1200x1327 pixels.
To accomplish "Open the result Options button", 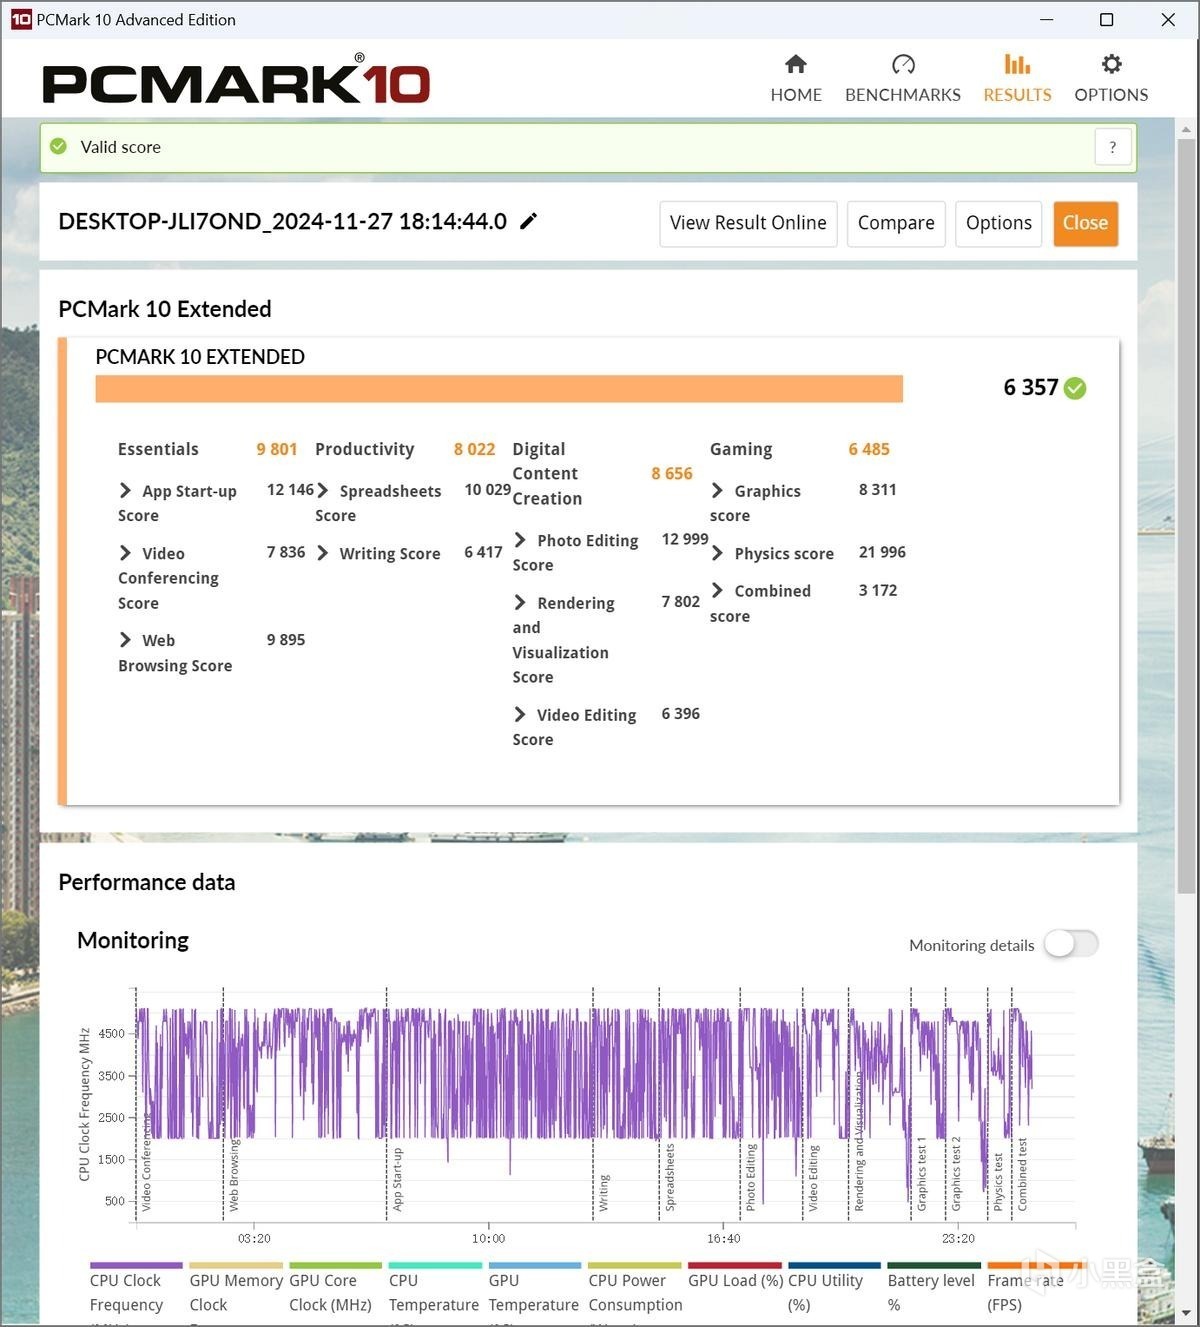I will pos(998,223).
